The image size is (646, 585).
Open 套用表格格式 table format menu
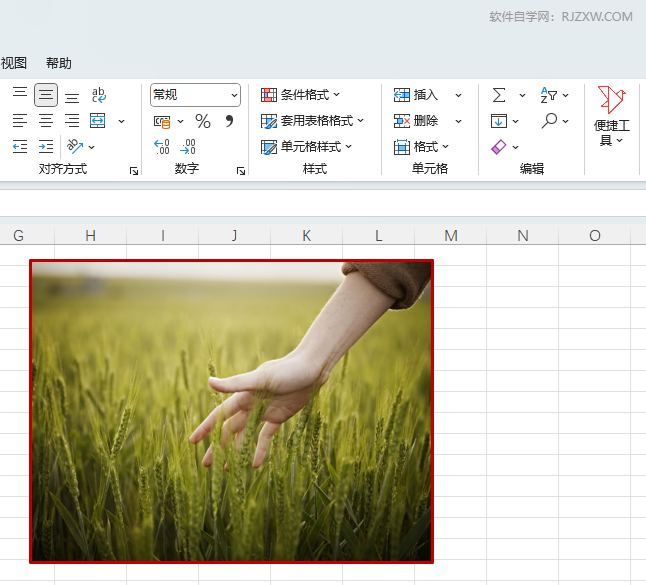pyautogui.click(x=312, y=121)
